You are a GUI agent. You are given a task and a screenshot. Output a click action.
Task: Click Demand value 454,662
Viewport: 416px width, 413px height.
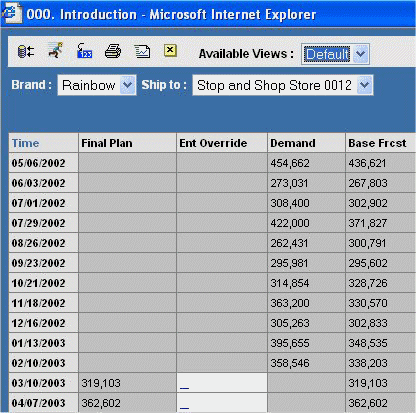290,163
